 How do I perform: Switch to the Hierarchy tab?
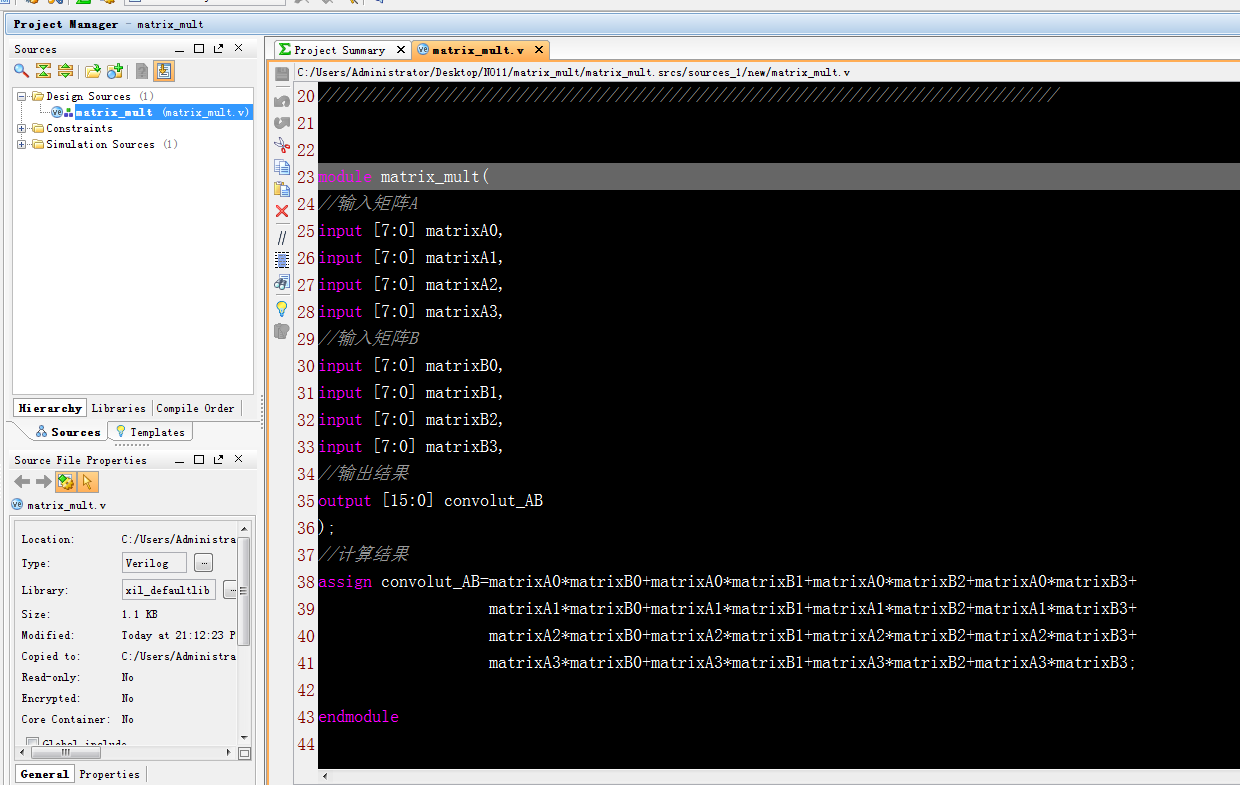point(50,408)
